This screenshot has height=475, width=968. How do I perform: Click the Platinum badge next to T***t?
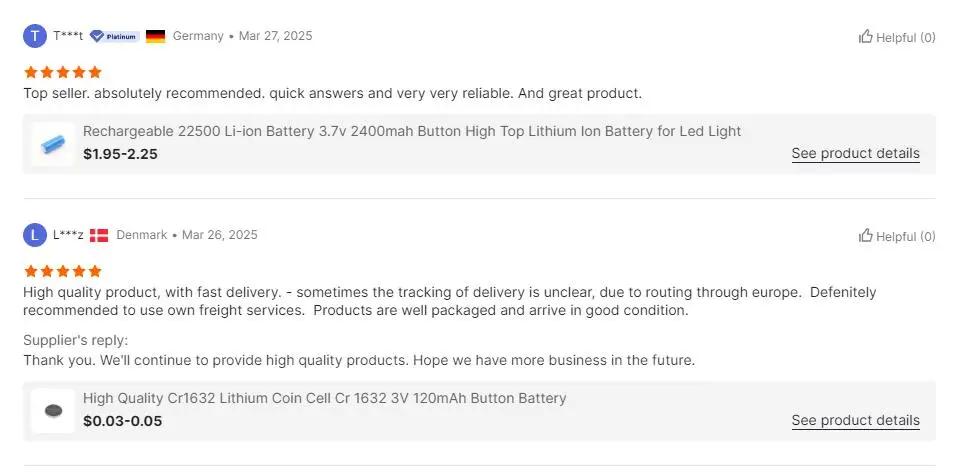click(114, 36)
